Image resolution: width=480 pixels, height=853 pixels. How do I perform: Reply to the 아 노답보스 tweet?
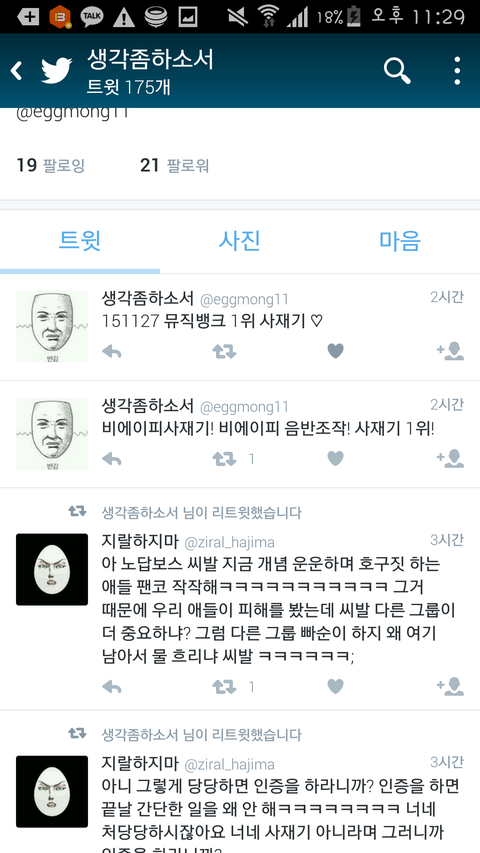click(112, 687)
